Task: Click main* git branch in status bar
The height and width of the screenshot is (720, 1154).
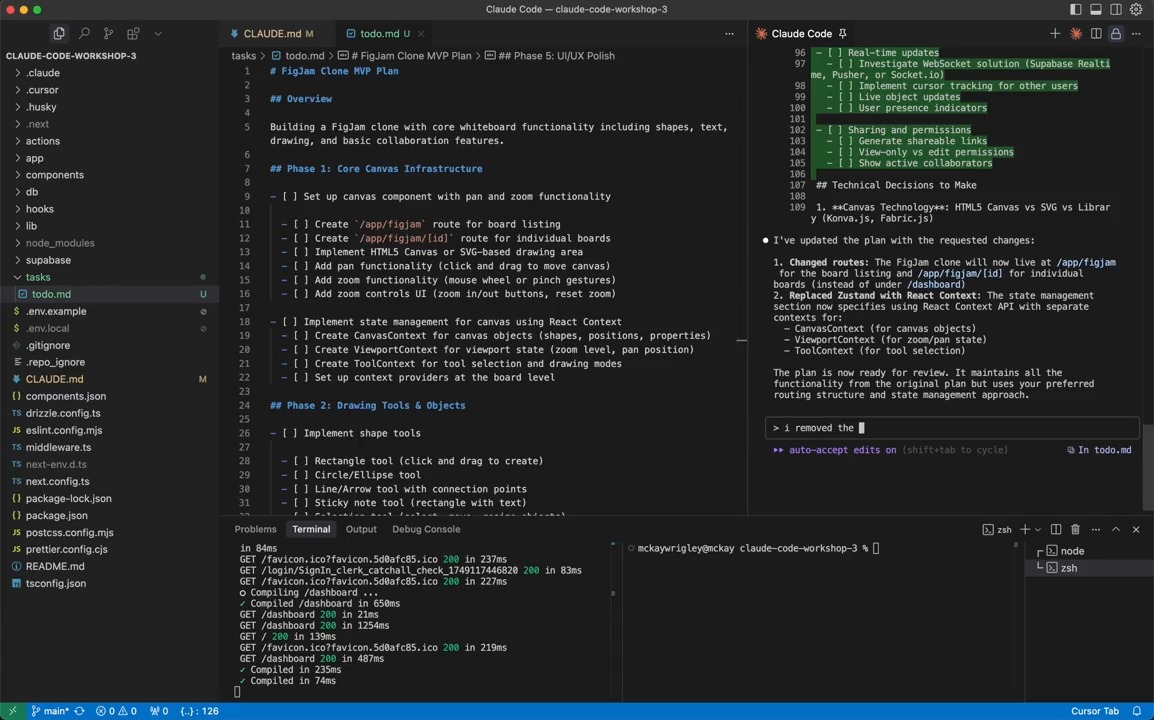Action: click(x=50, y=711)
